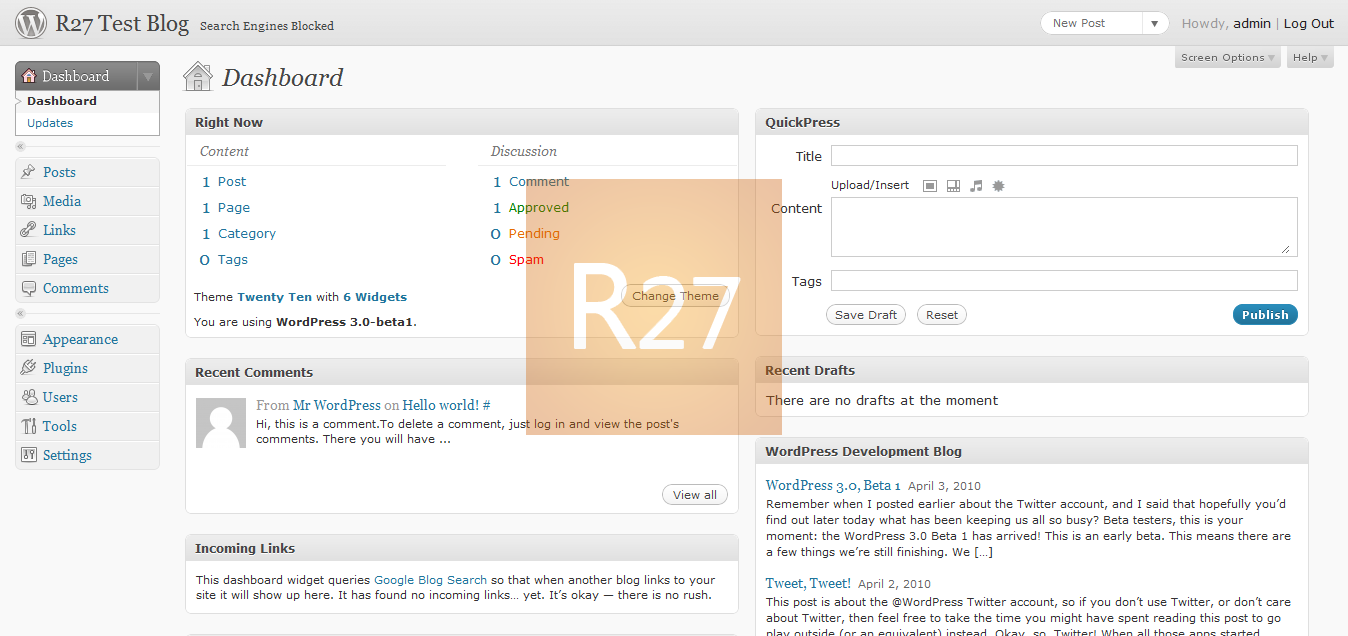Screen dimensions: 1348x636
Task: Click the Appearance icon in sidebar
Action: [x=28, y=339]
